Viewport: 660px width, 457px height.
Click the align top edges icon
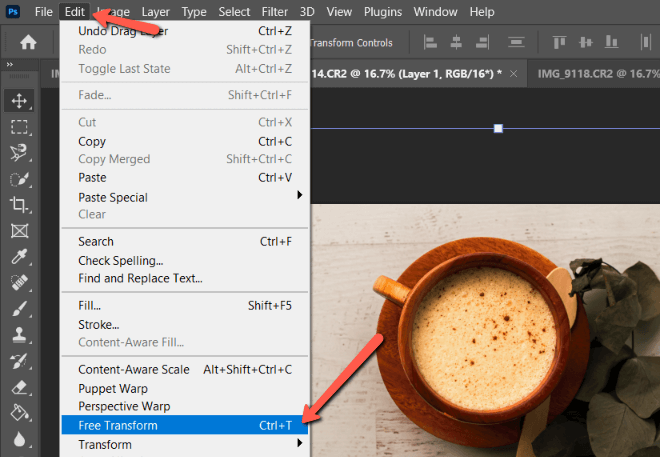559,43
